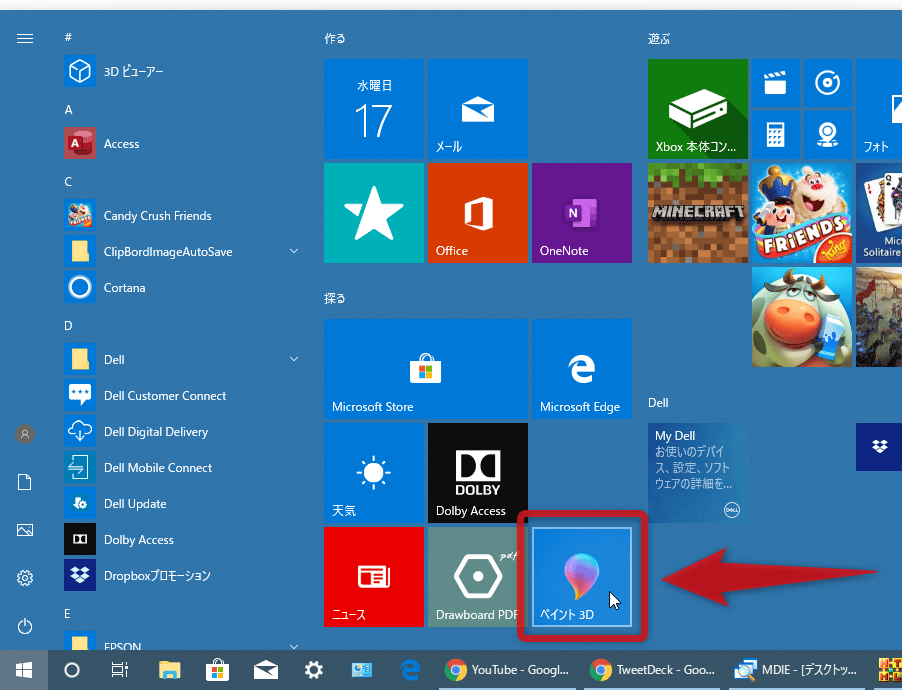Open the Xbox console companion tile
This screenshot has height=690, width=902.
tap(698, 109)
